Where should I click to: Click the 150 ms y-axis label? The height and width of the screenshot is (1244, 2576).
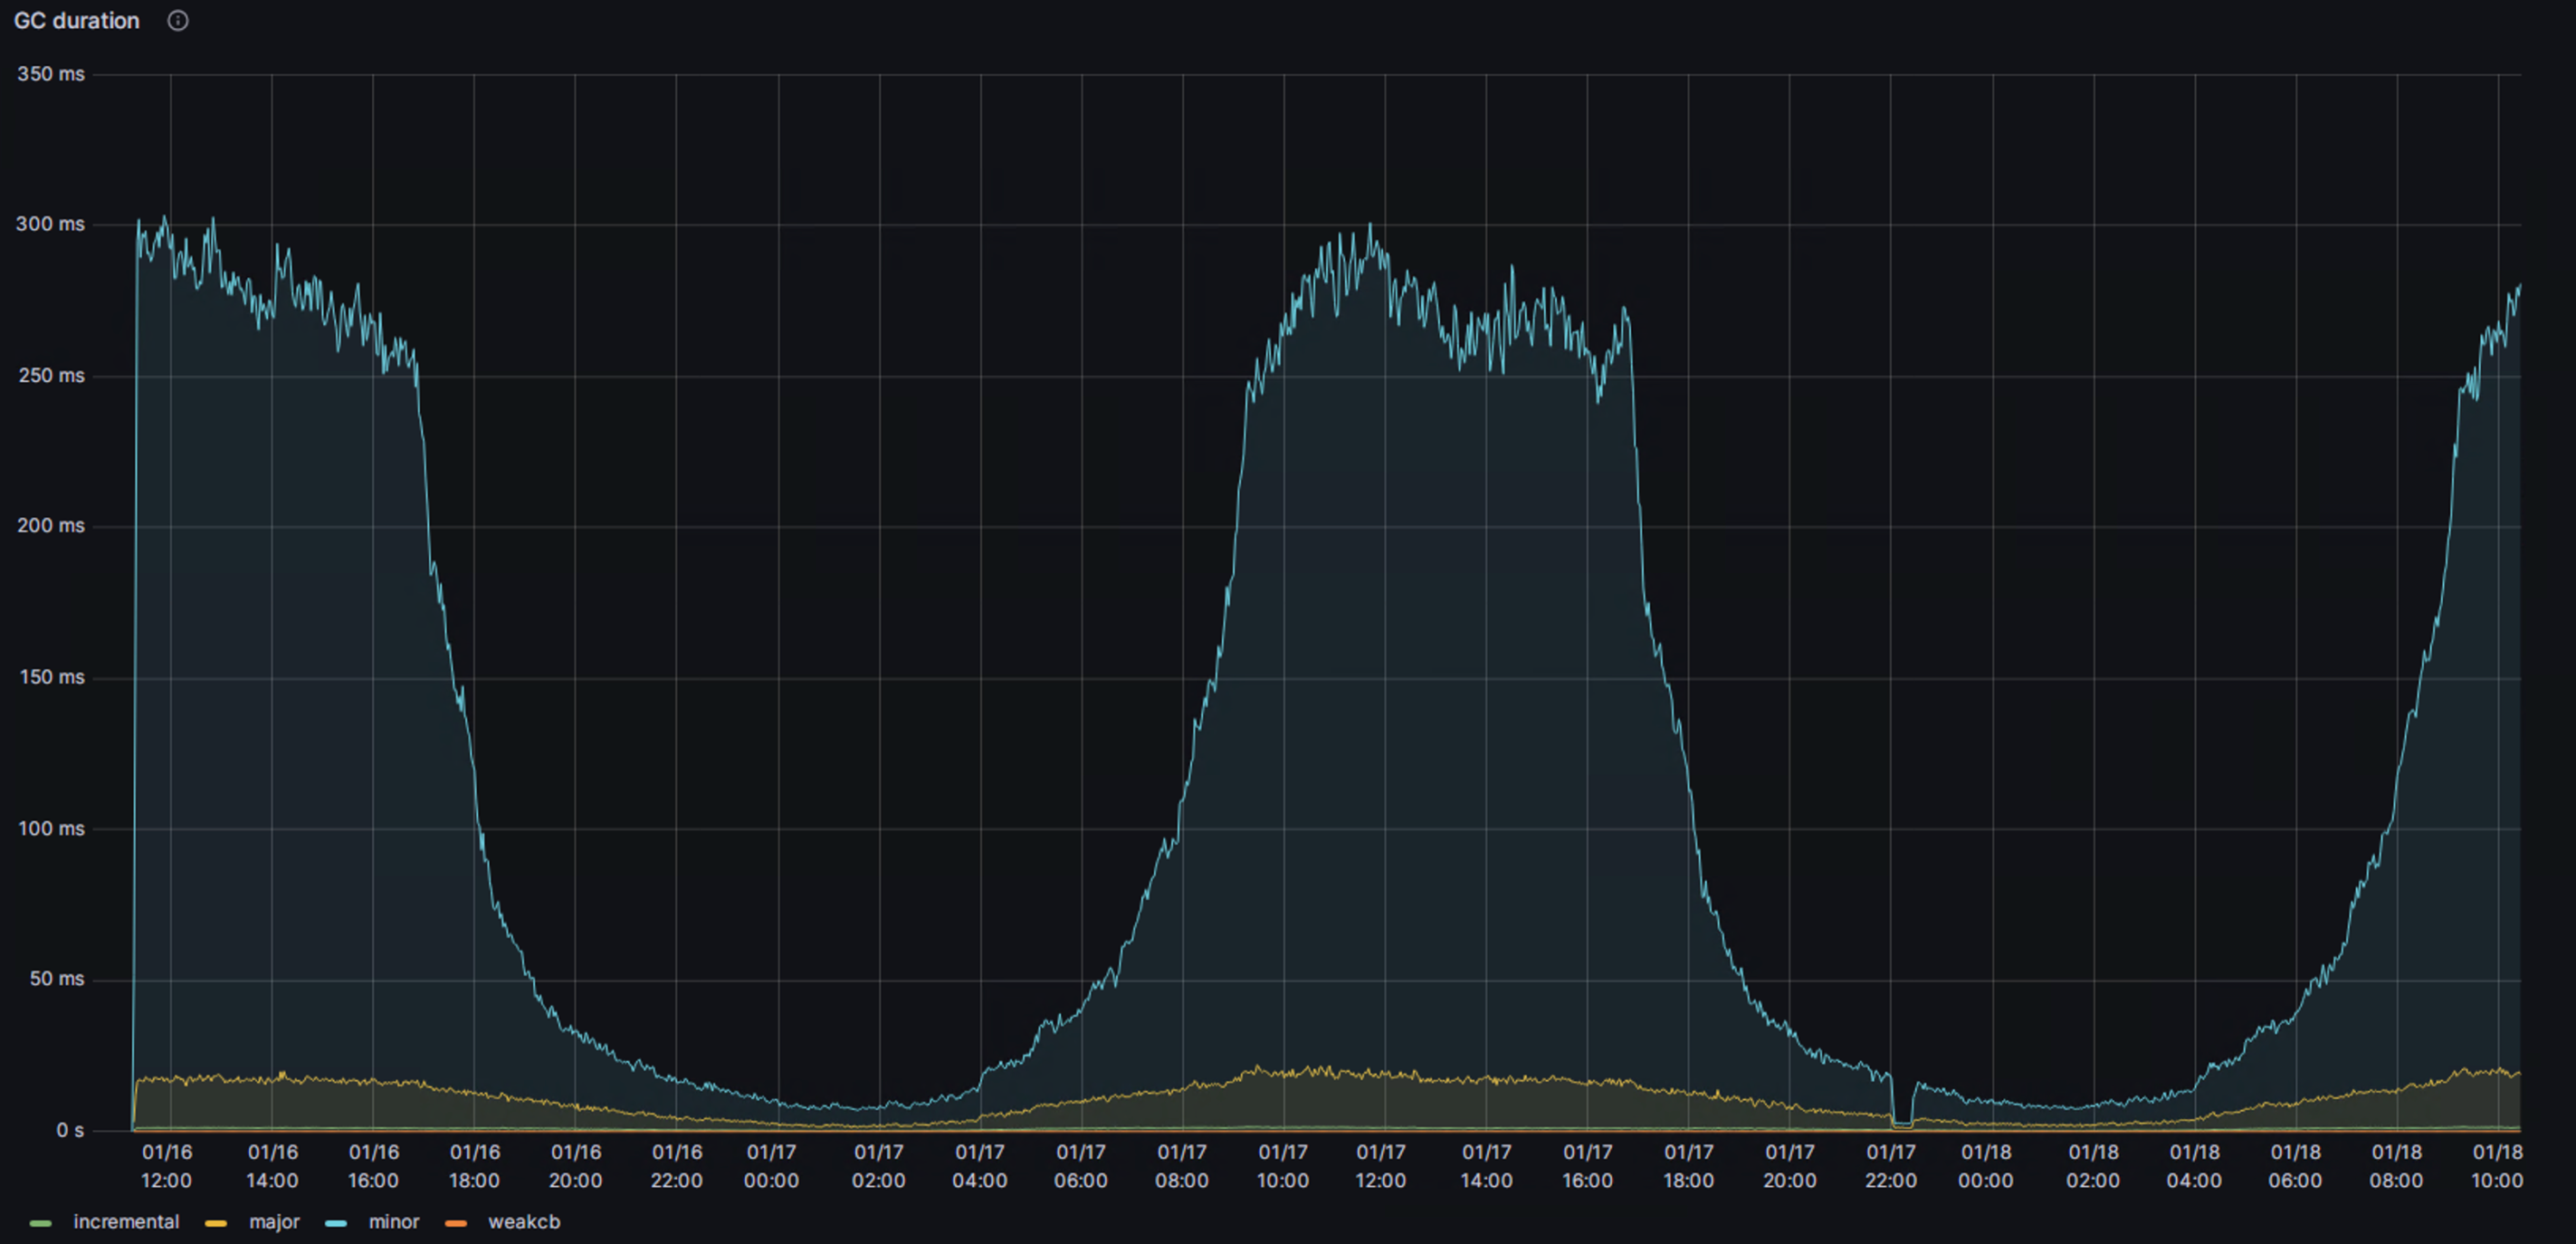51,677
